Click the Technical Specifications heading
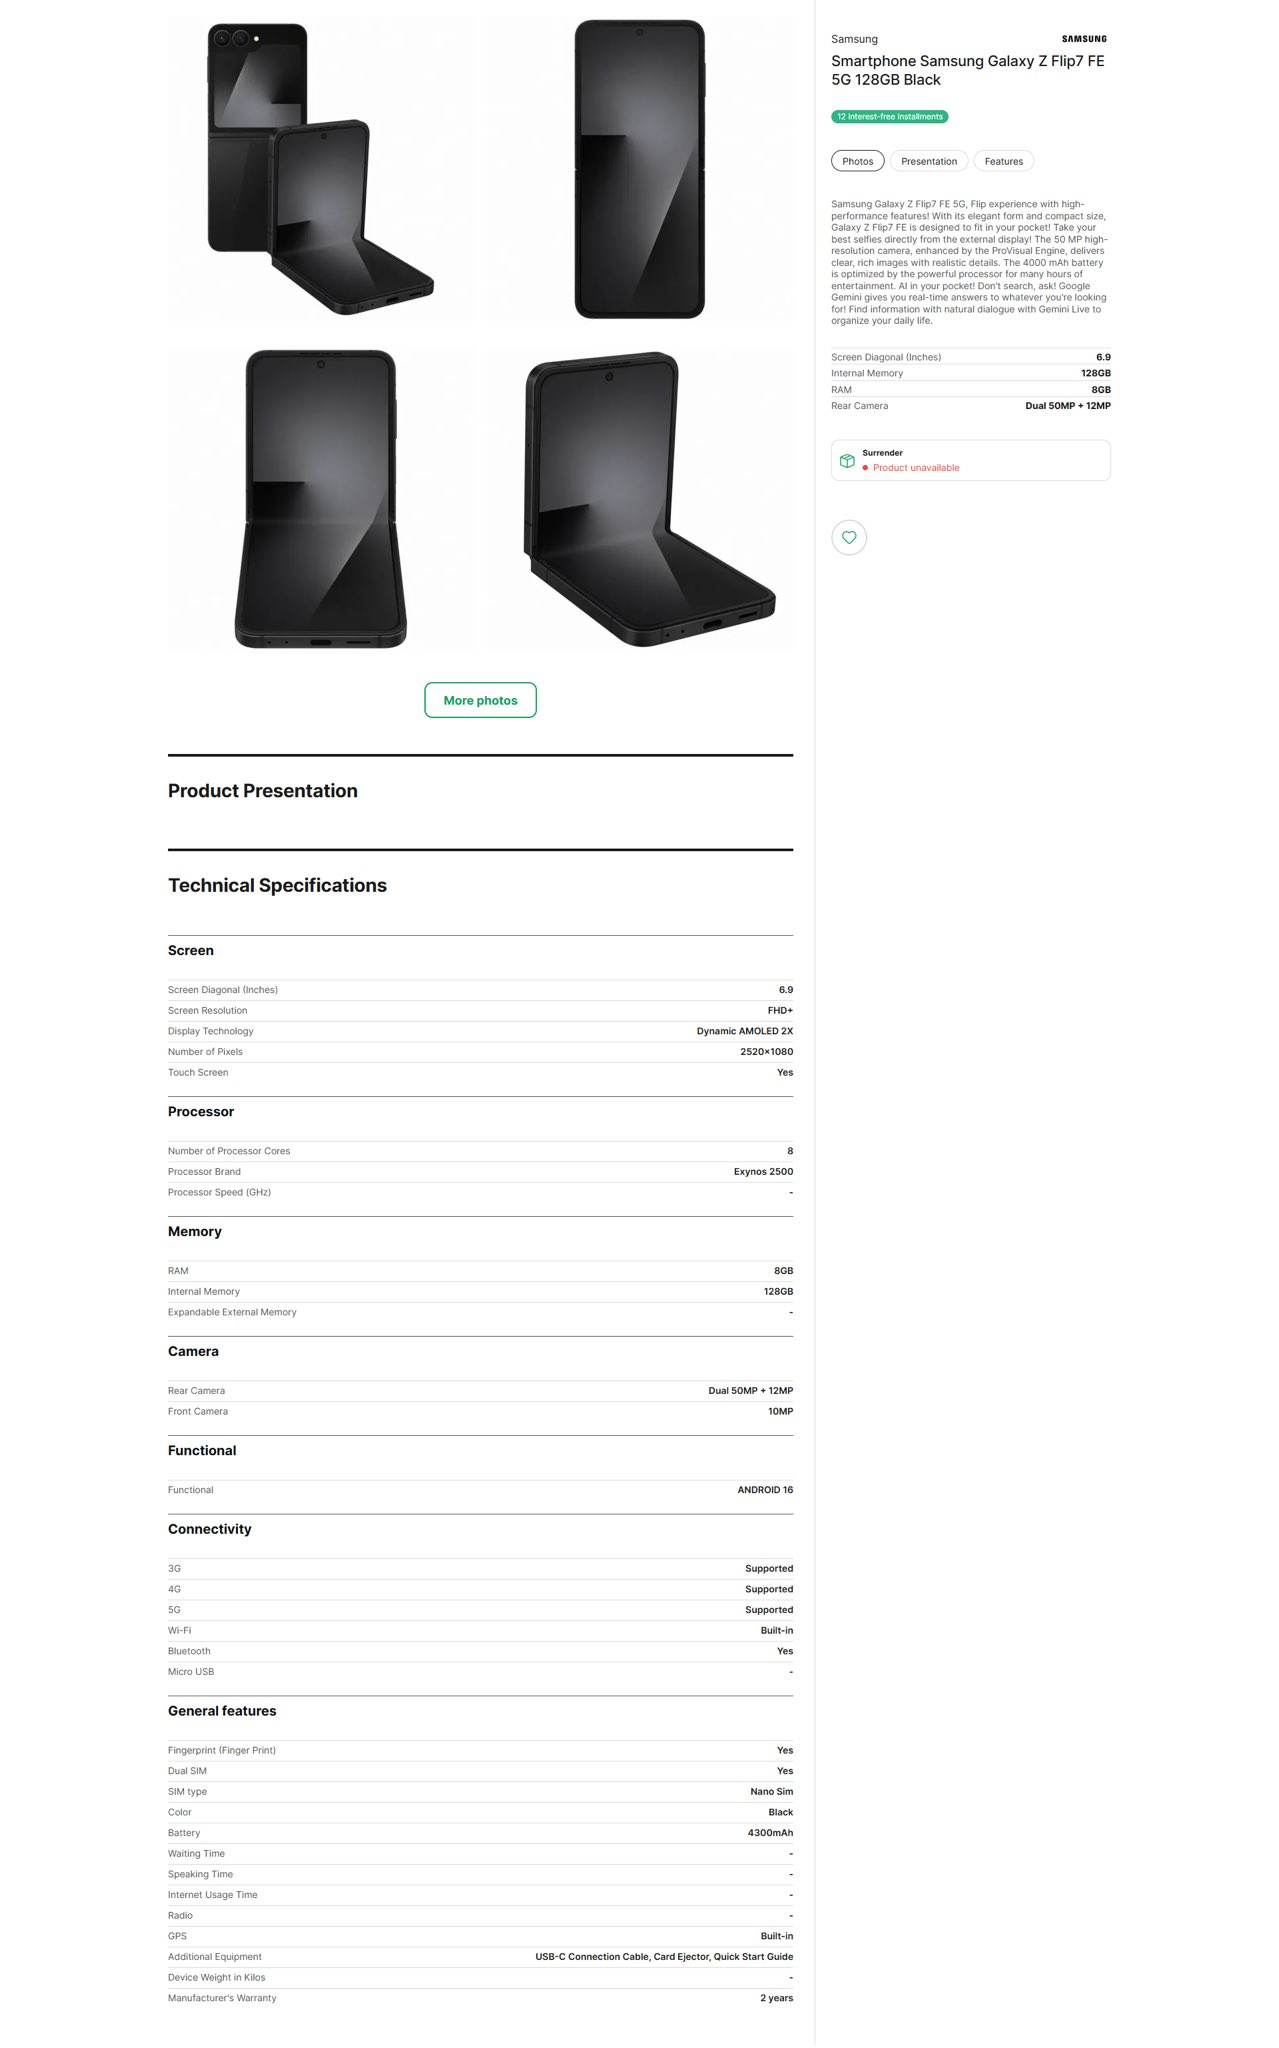The width and height of the screenshot is (1279, 2048). click(x=277, y=885)
